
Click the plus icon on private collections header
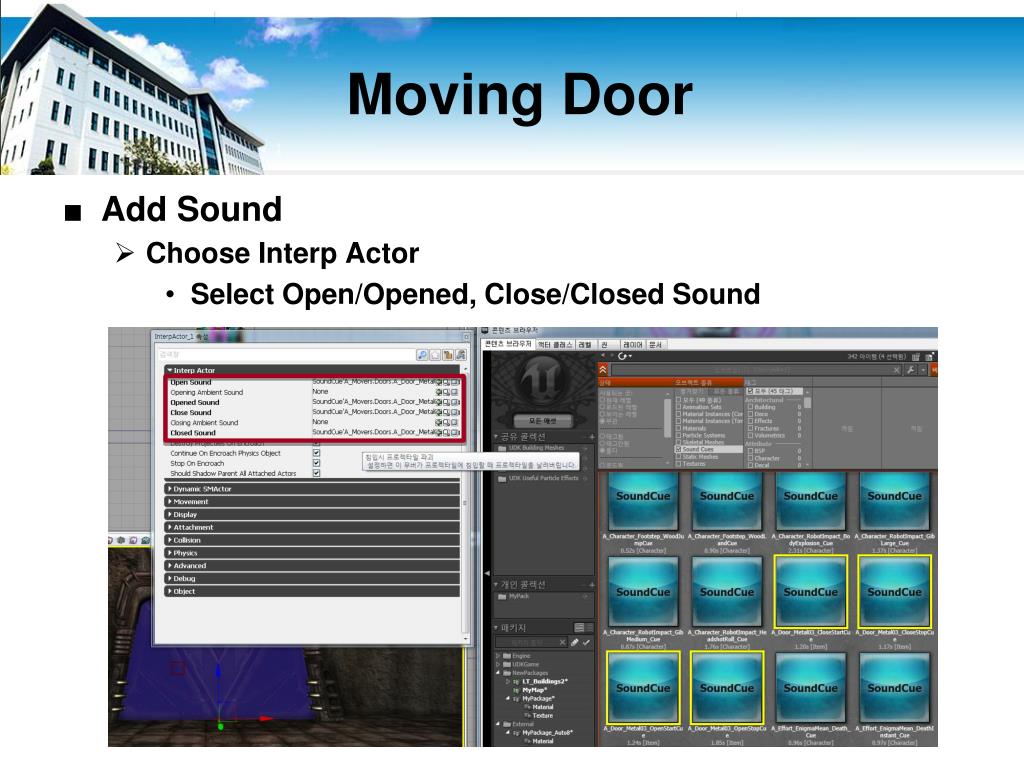coord(591,584)
